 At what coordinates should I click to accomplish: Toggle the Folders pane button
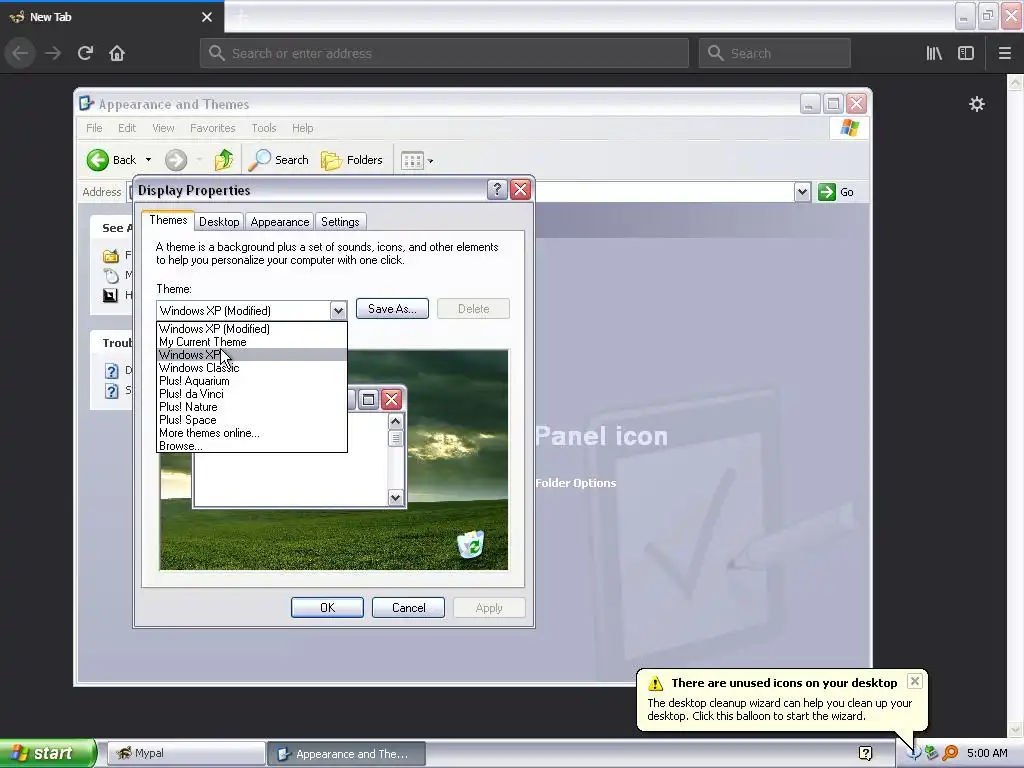[x=352, y=160]
